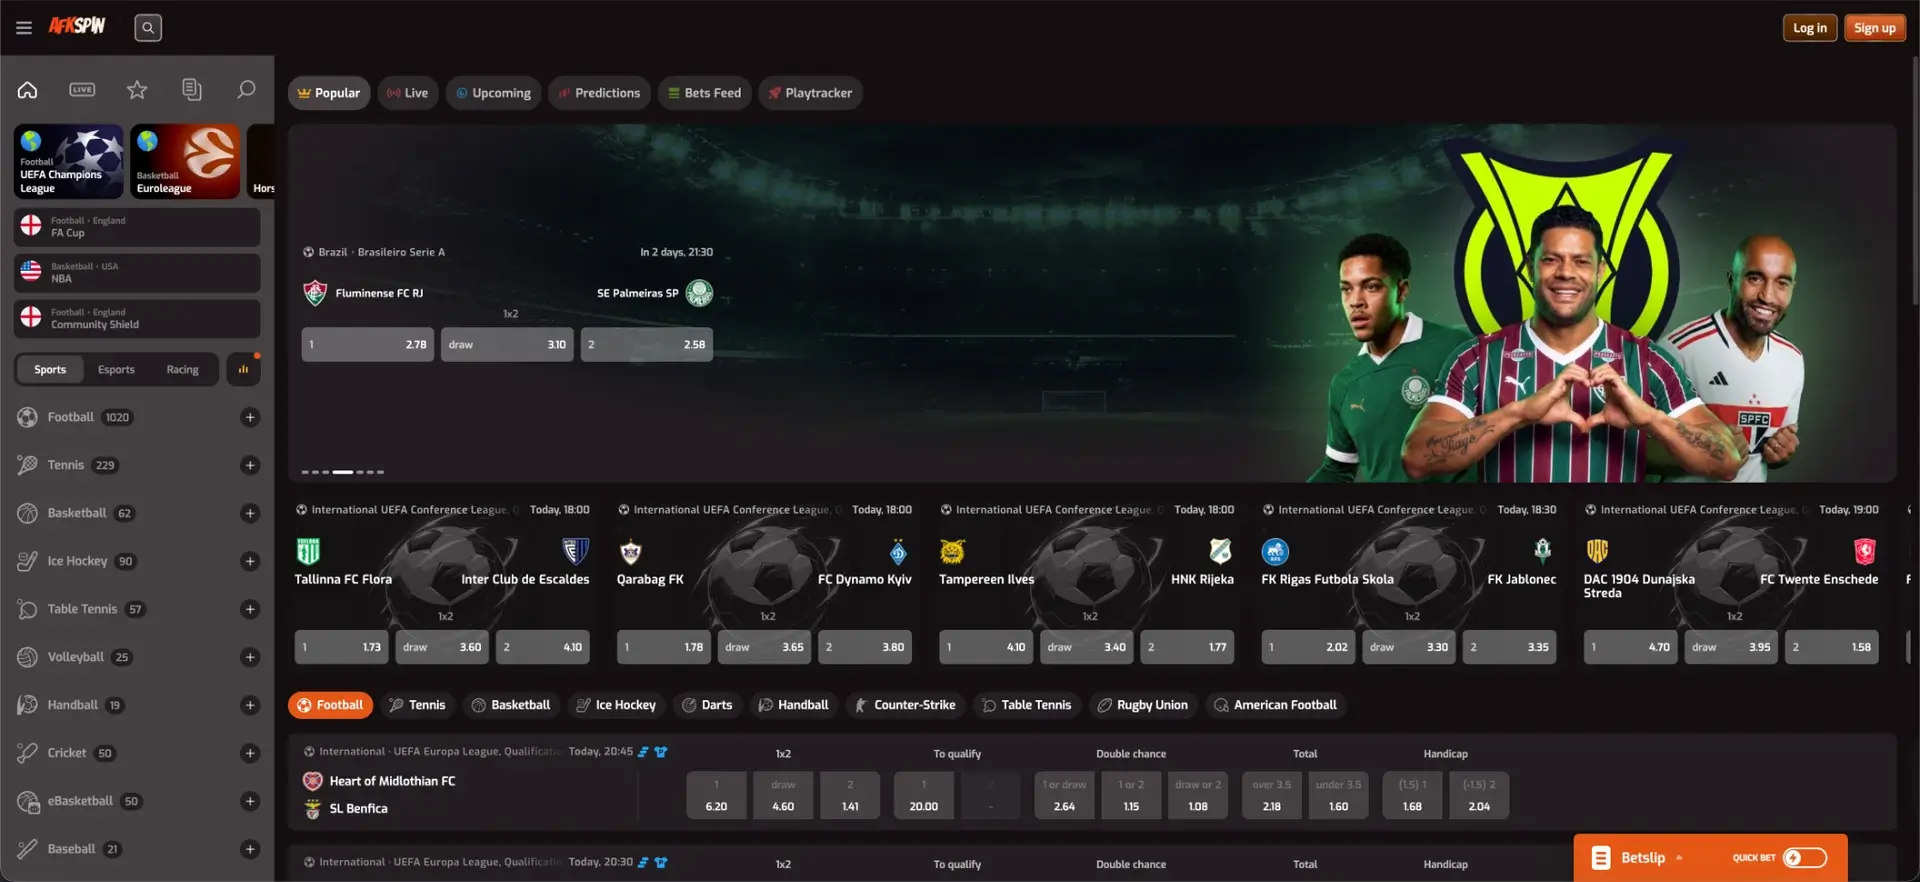
Task: Expand Volleyball category plus button
Action: pyautogui.click(x=250, y=657)
